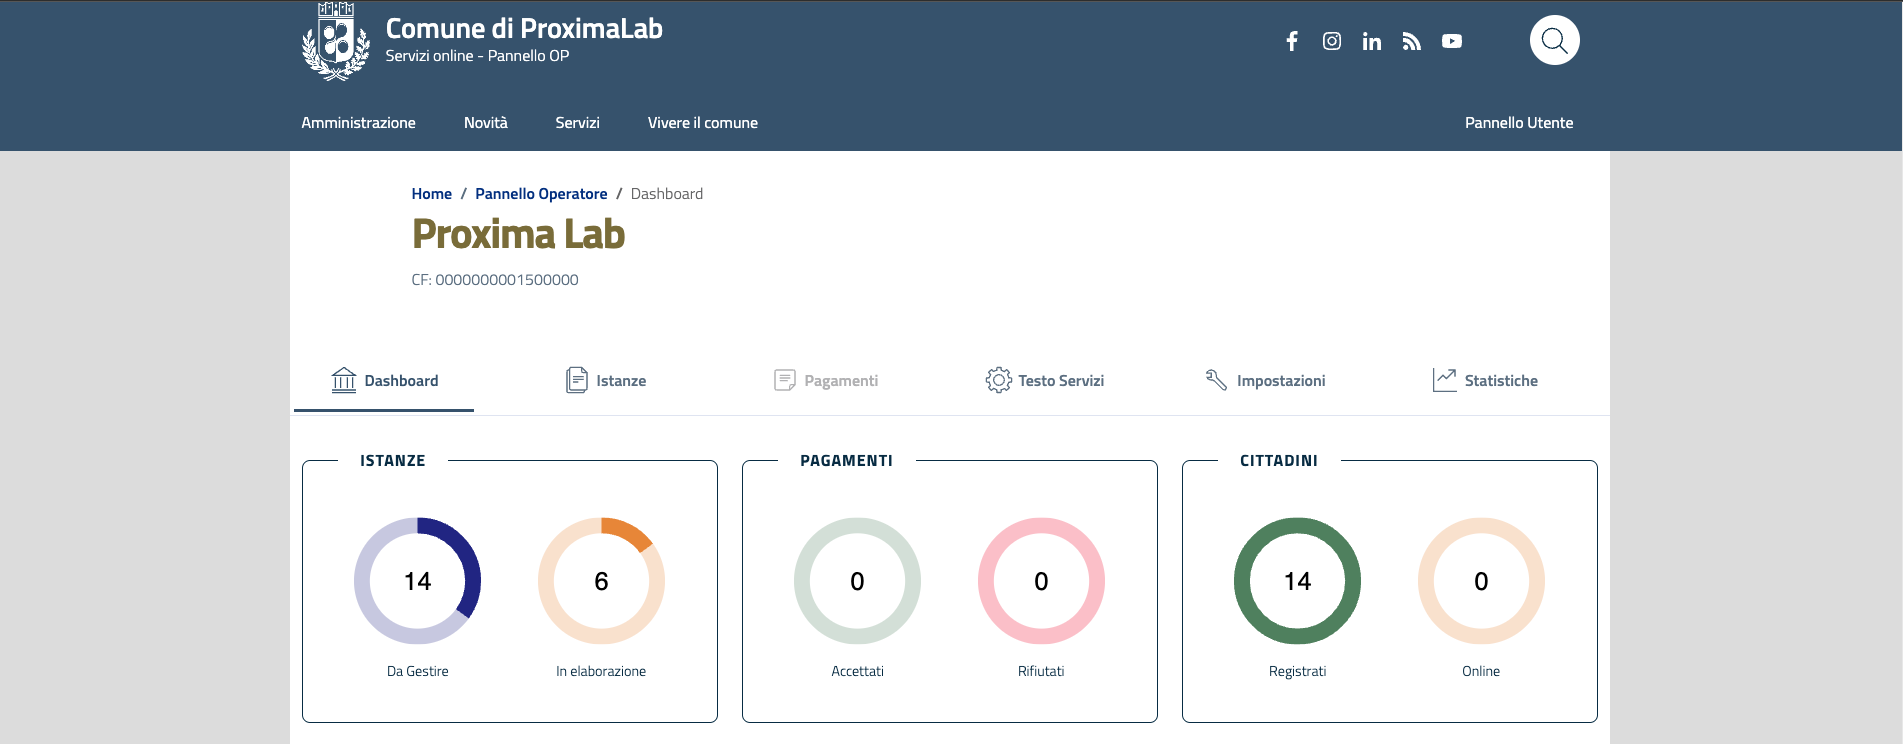Click the LinkedIn icon in header

(x=1372, y=41)
